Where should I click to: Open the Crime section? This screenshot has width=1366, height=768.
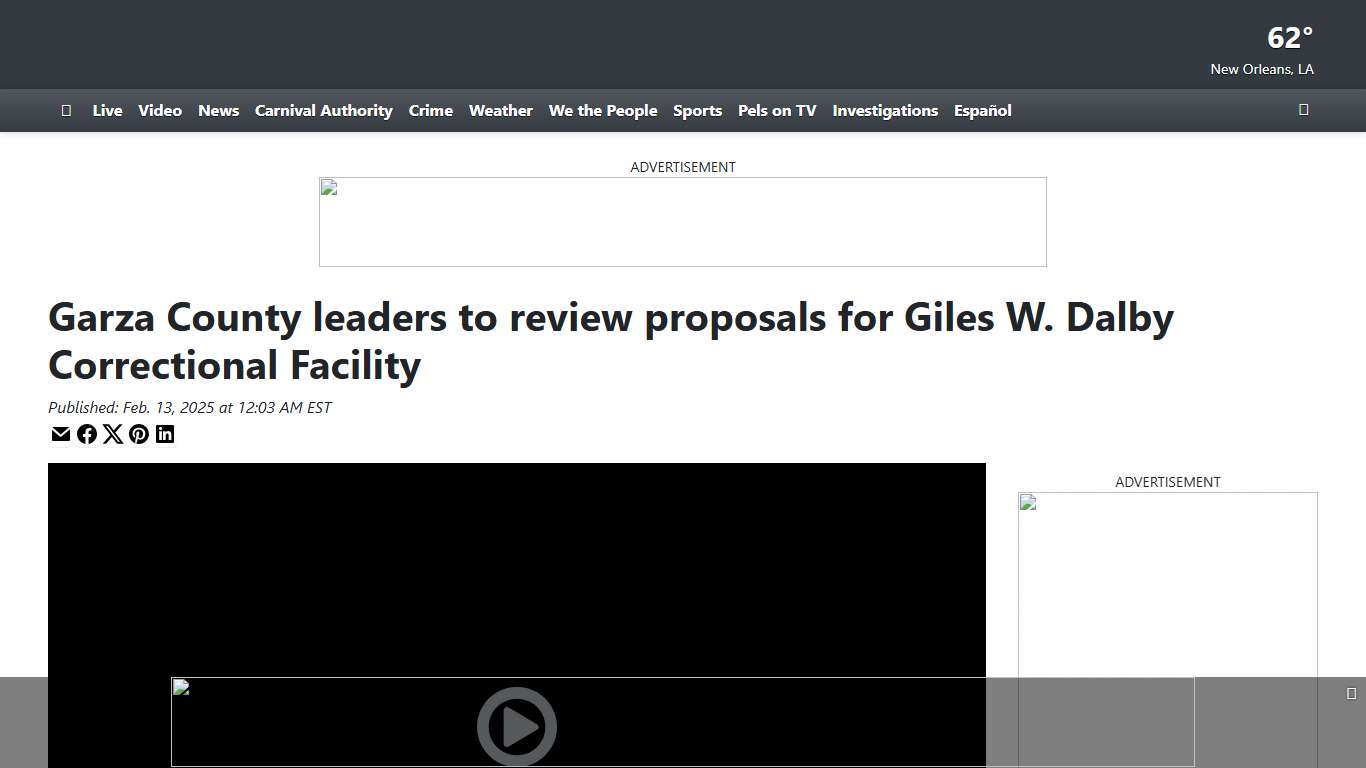point(430,111)
